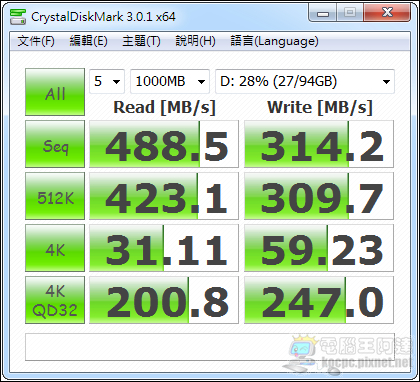Image resolution: width=420 pixels, height=382 pixels.
Task: Click the empty comment field at bottom
Action: [x=210, y=347]
